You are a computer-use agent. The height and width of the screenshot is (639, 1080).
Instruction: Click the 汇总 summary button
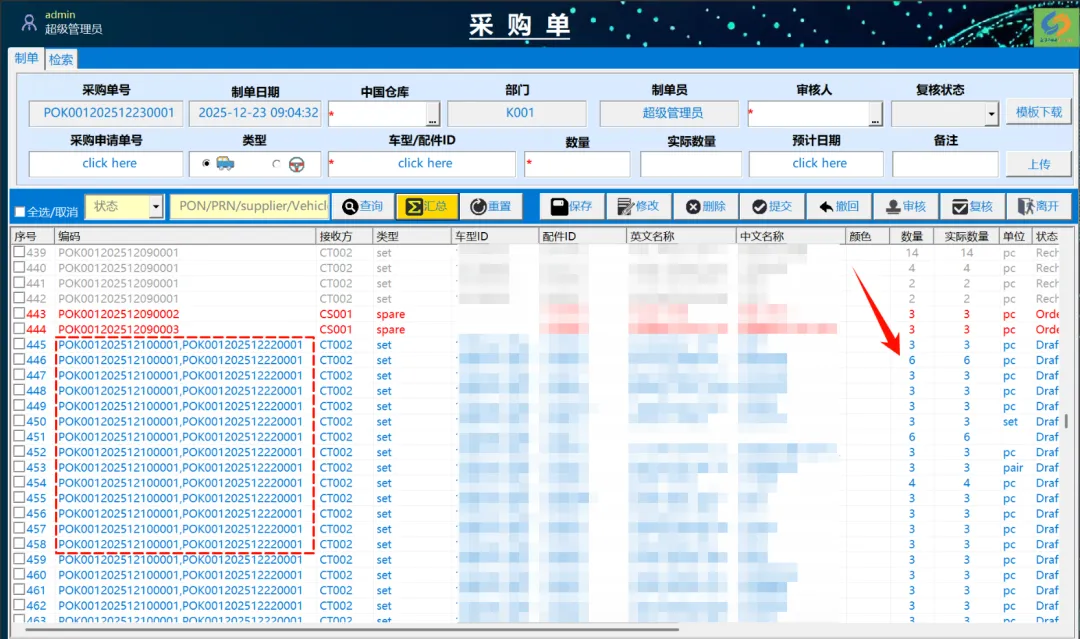tap(426, 206)
